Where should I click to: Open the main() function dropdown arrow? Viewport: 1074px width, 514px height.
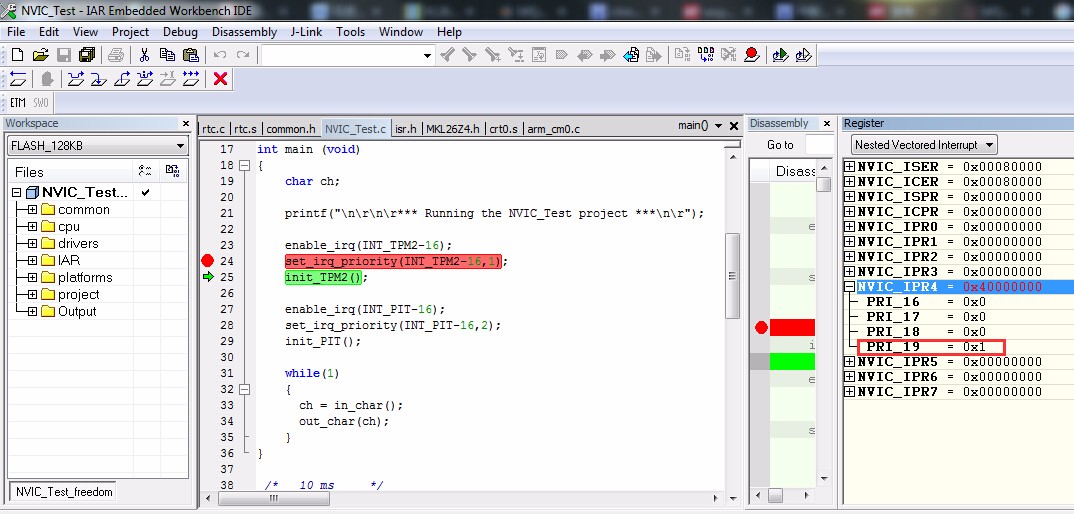(718, 126)
